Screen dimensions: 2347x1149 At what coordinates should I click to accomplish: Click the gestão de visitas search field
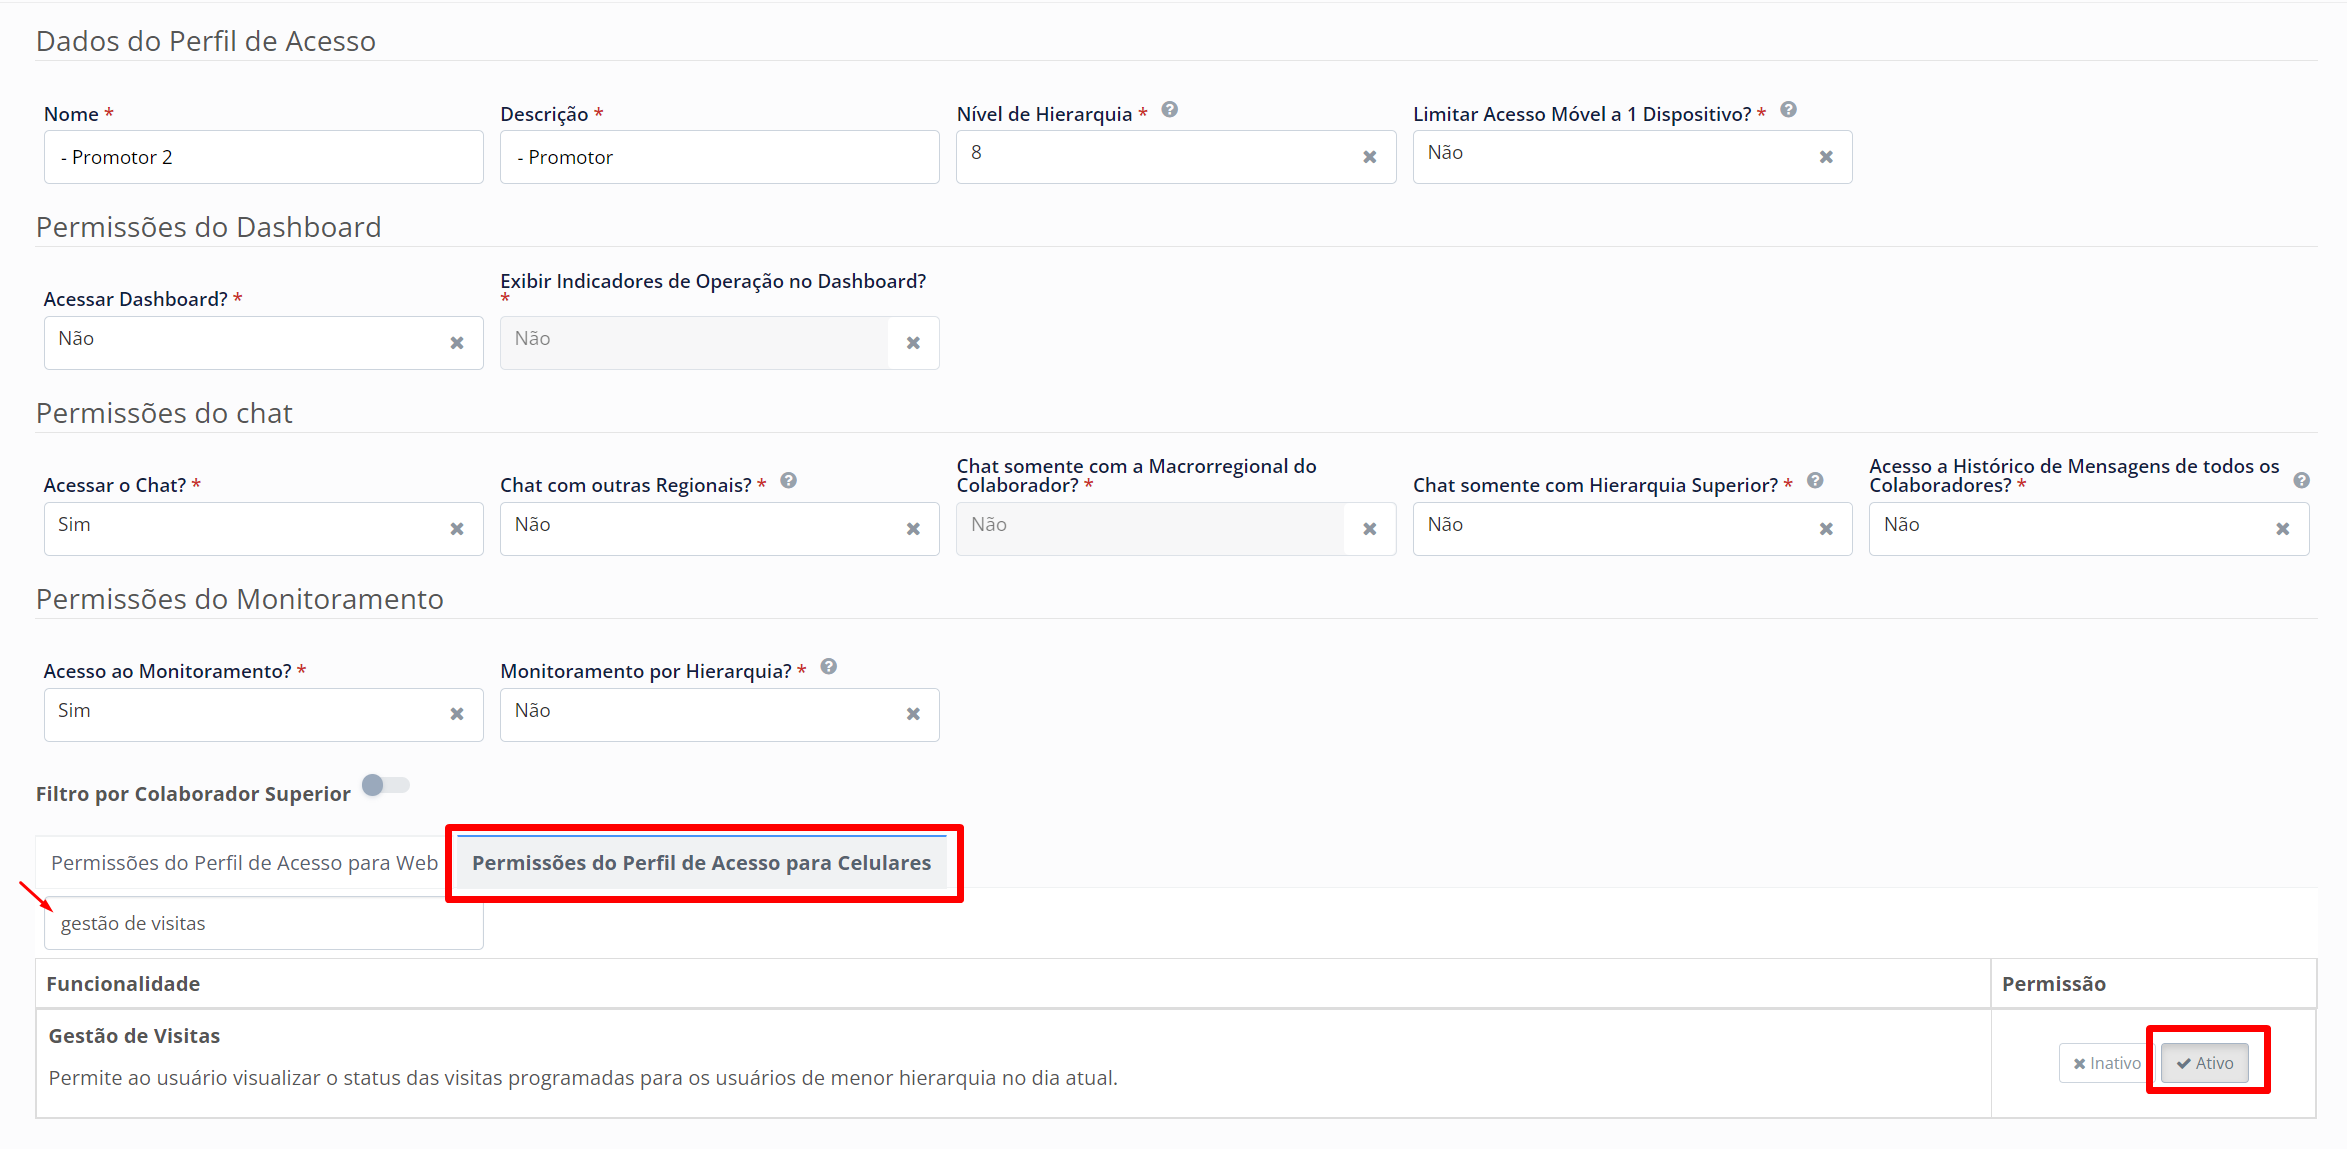pyautogui.click(x=263, y=923)
